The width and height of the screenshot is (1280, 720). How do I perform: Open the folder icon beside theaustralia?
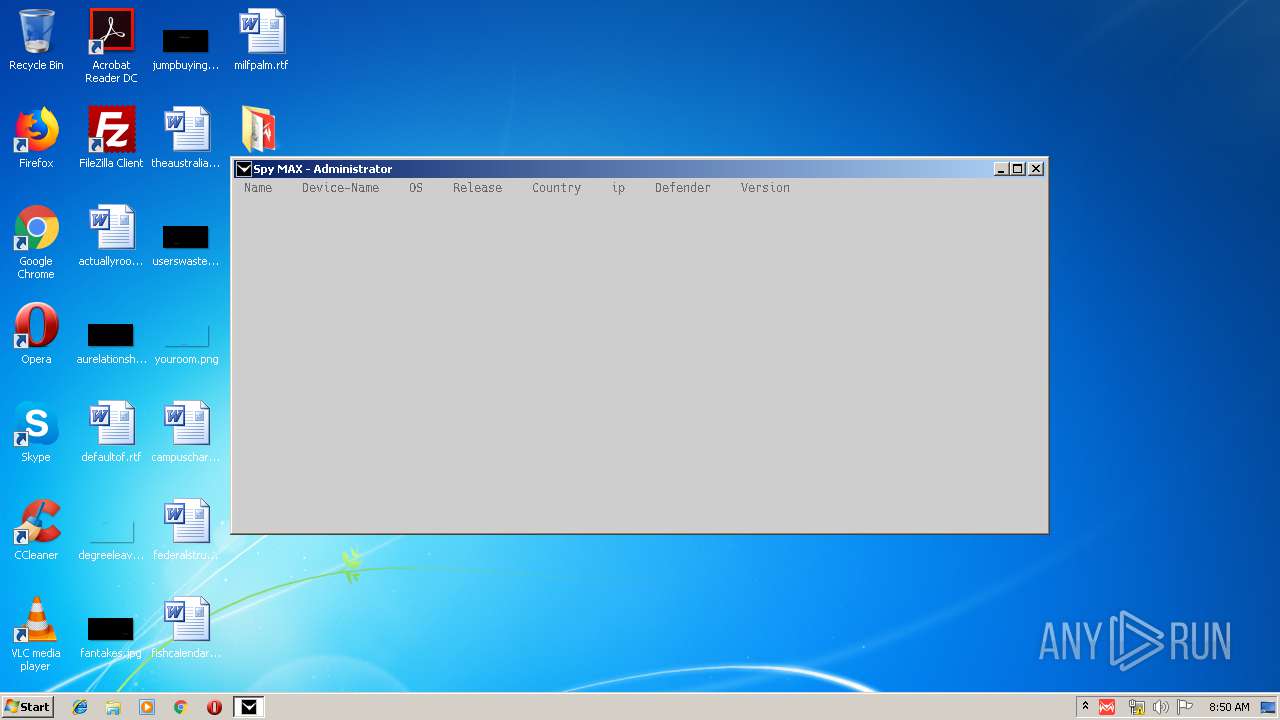point(259,130)
